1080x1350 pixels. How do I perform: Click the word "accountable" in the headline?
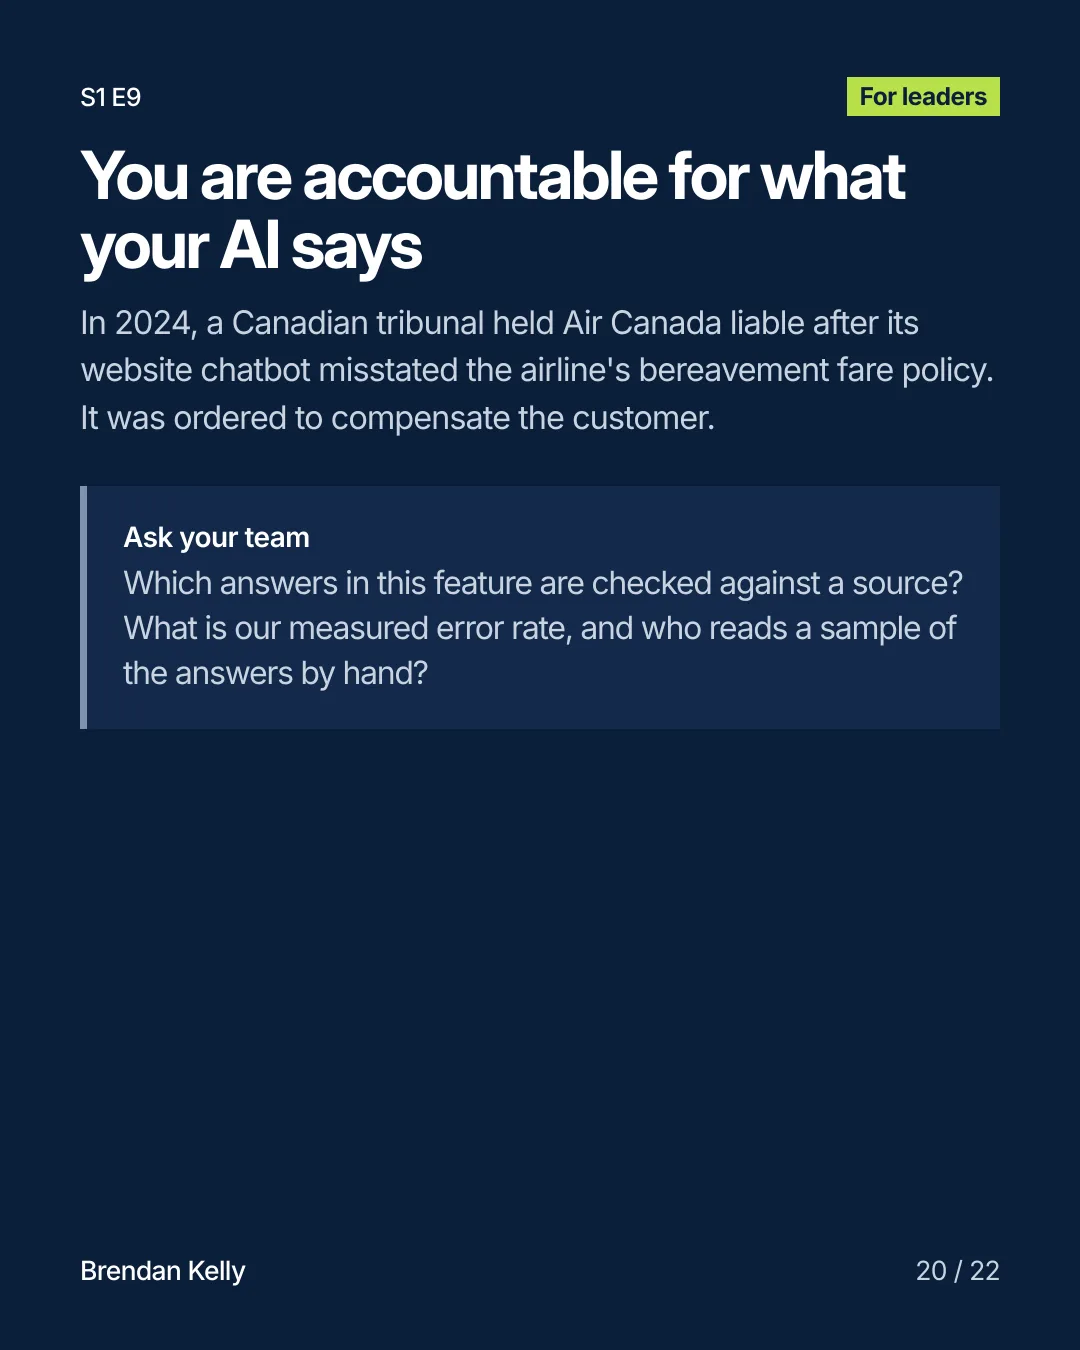[480, 177]
